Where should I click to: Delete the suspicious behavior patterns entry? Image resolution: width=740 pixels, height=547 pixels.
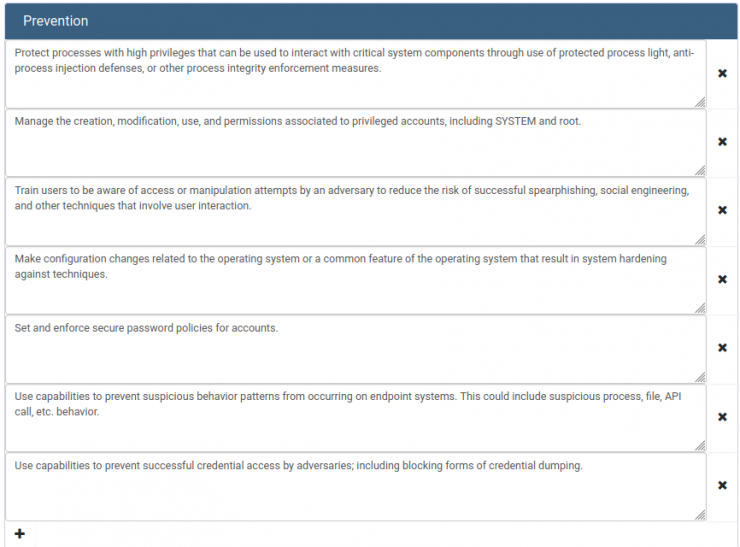pyautogui.click(x=722, y=416)
